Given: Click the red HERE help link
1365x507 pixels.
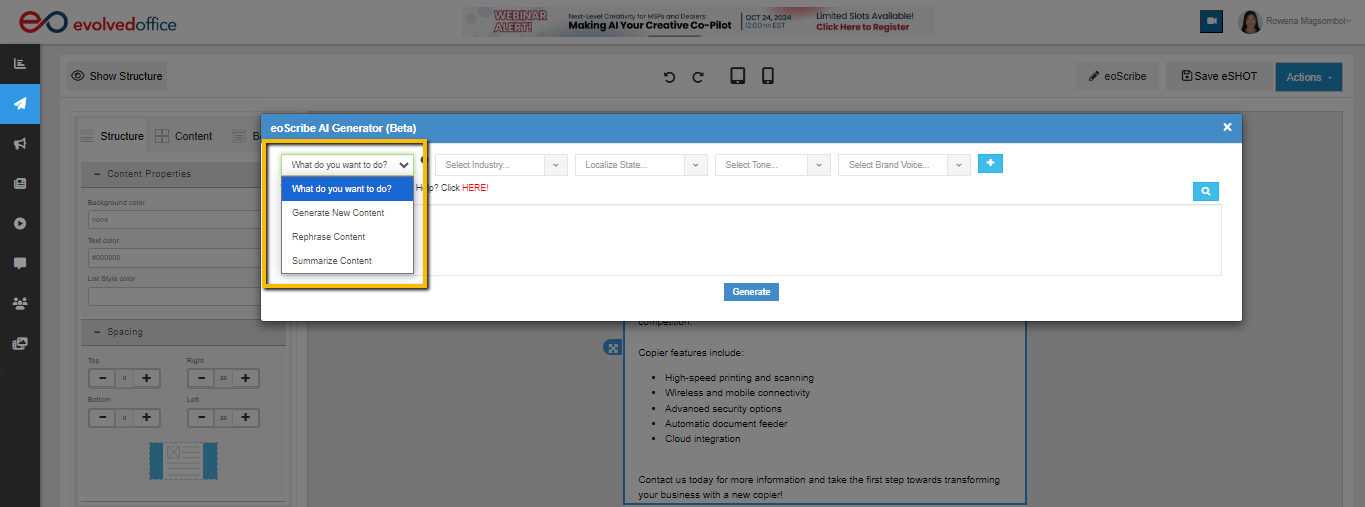Looking at the screenshot, I should tap(474, 188).
